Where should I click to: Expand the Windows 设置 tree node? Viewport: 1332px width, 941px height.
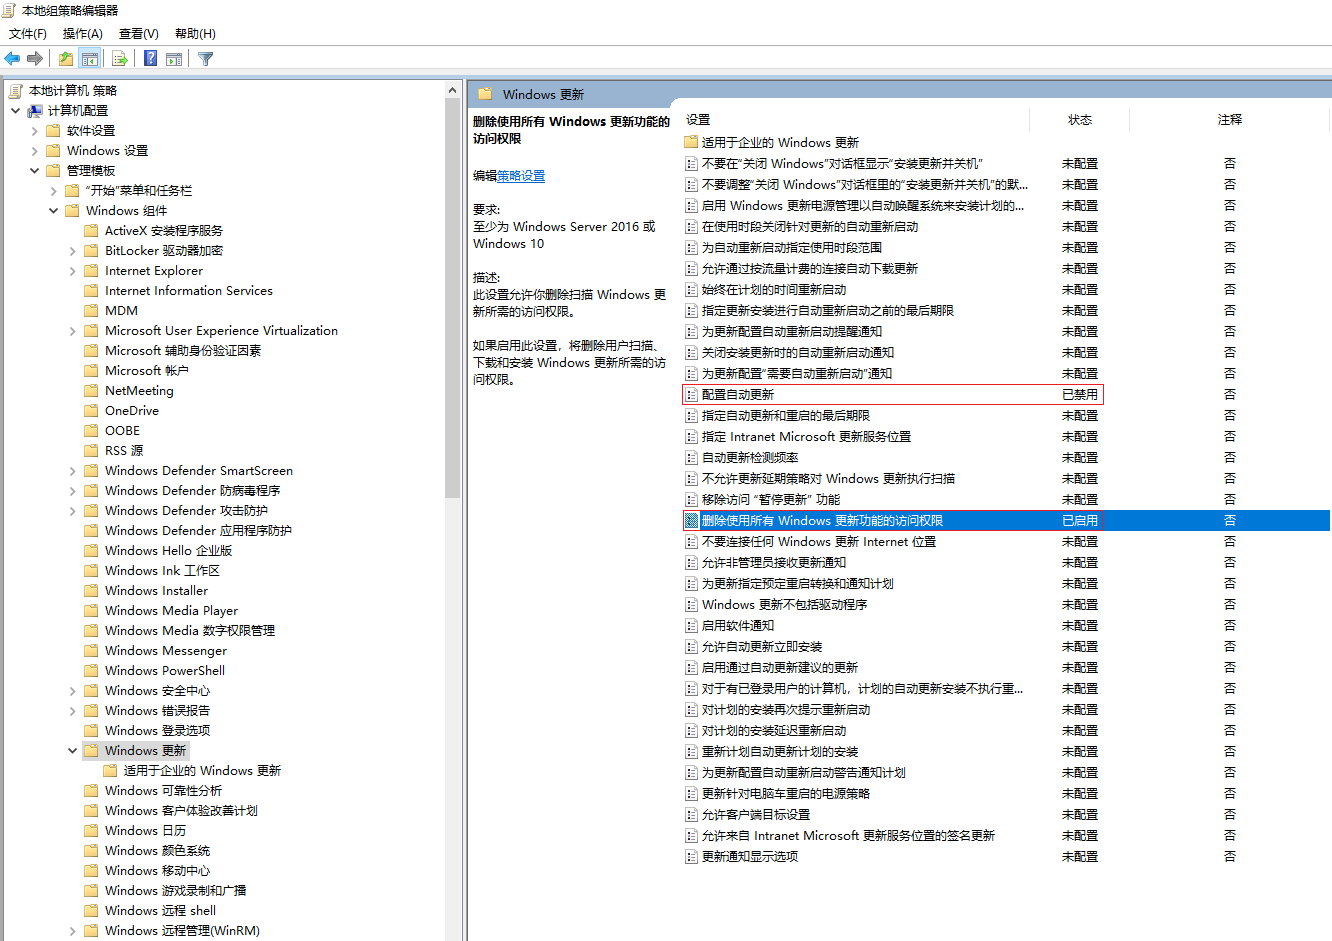pos(34,151)
